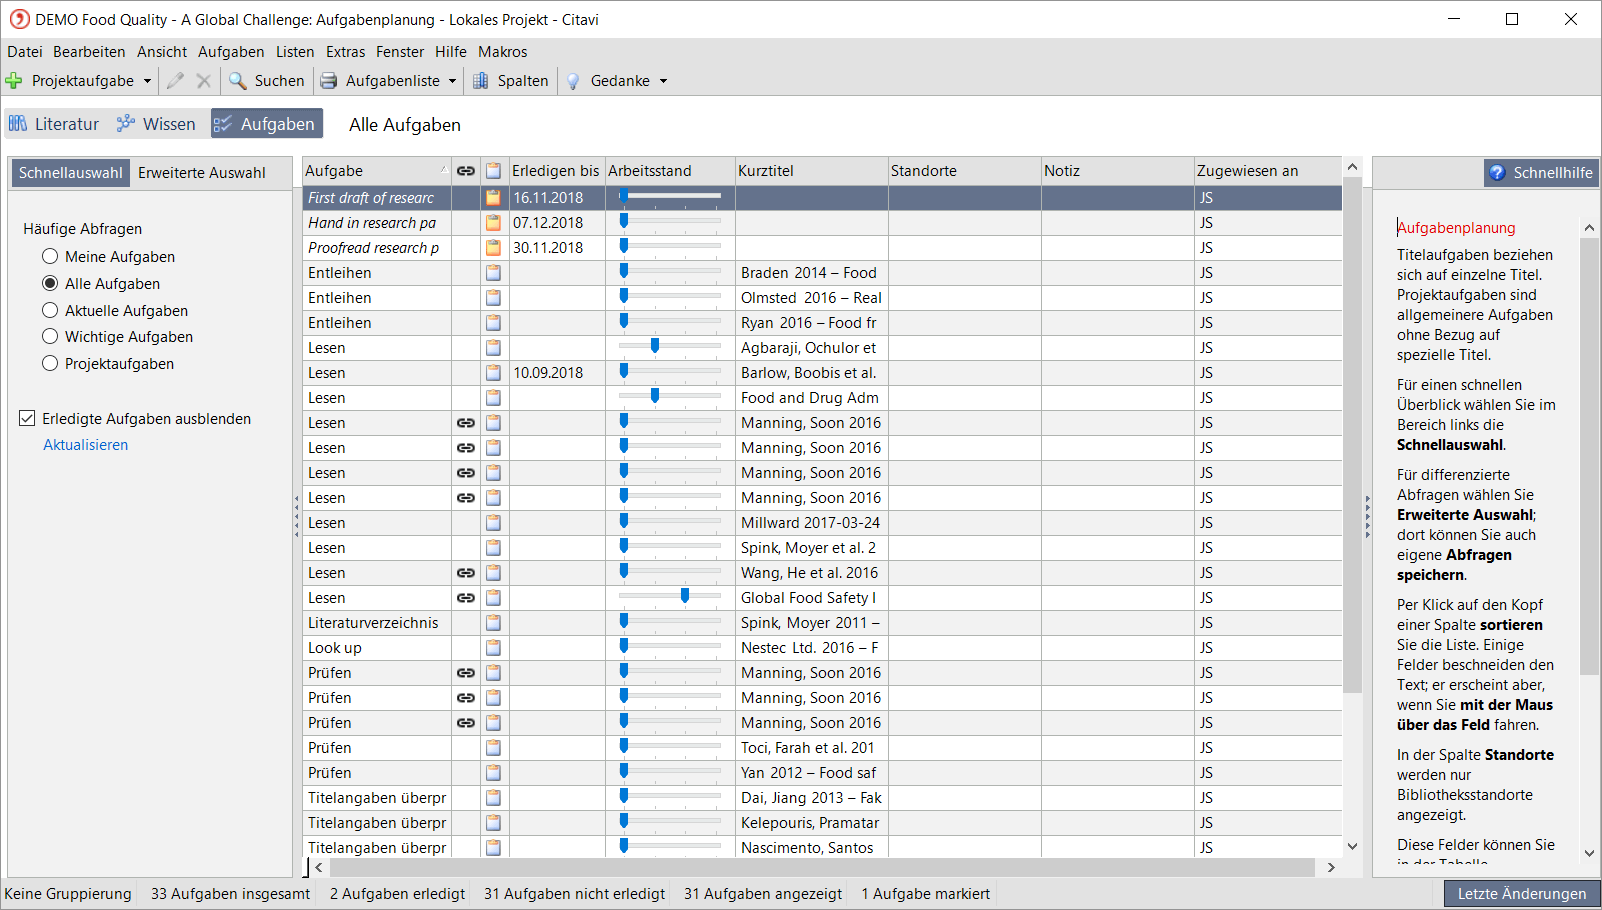Click the Schnellhilfe question mark icon
The height and width of the screenshot is (910, 1602).
(1497, 172)
